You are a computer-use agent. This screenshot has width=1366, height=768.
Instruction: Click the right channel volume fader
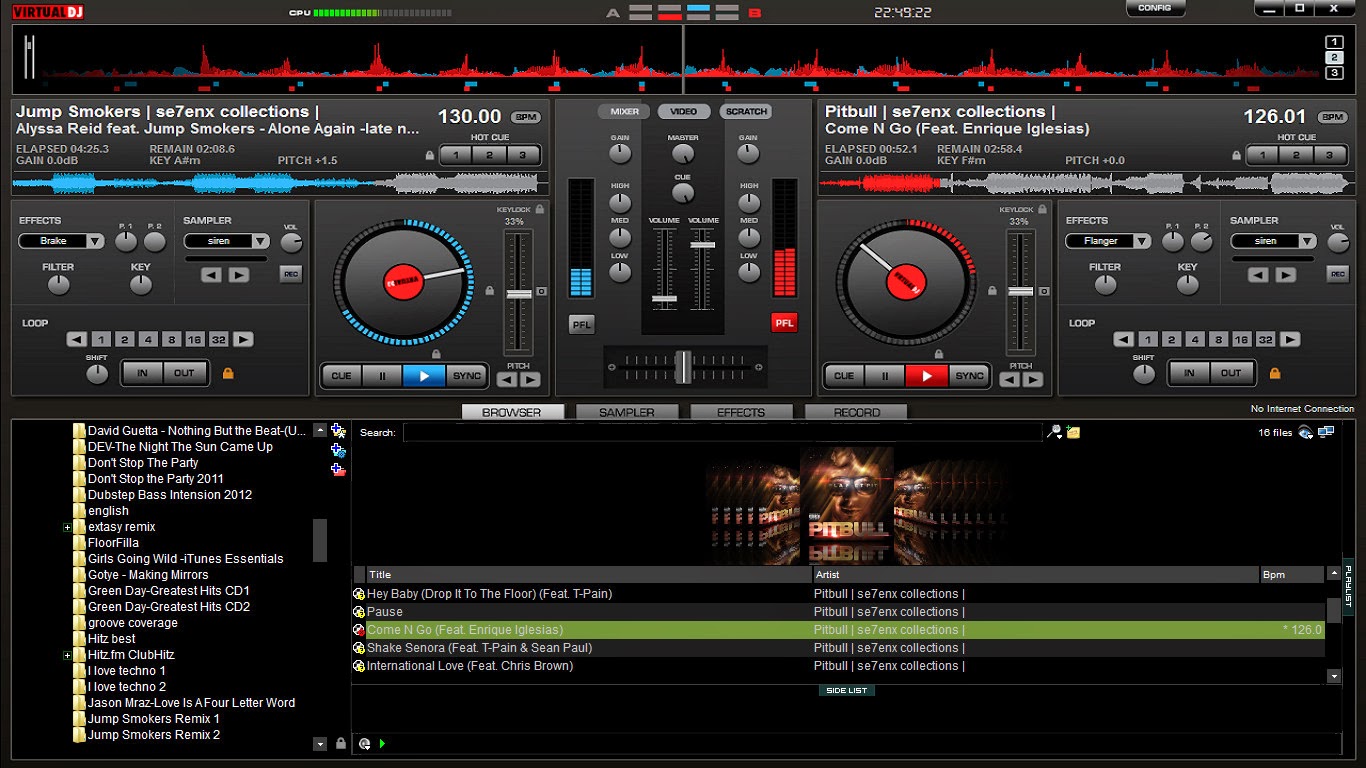[703, 245]
